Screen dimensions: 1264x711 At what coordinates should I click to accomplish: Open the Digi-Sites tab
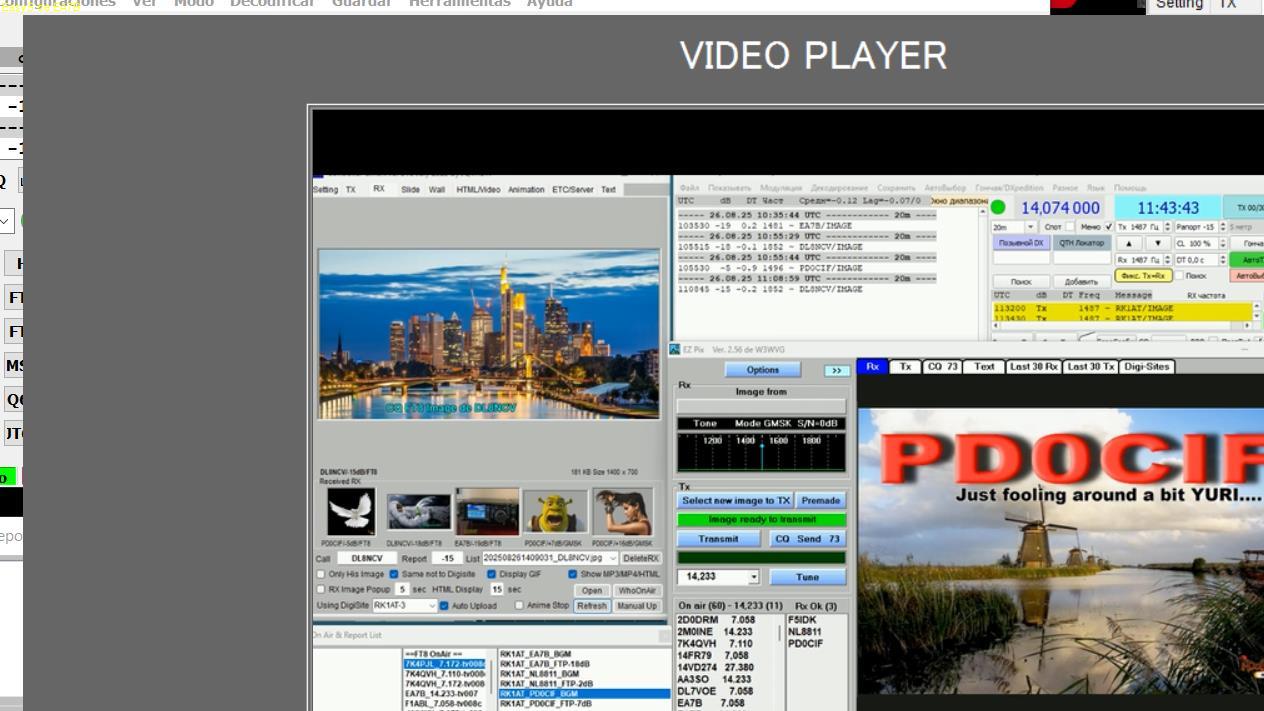point(1146,366)
